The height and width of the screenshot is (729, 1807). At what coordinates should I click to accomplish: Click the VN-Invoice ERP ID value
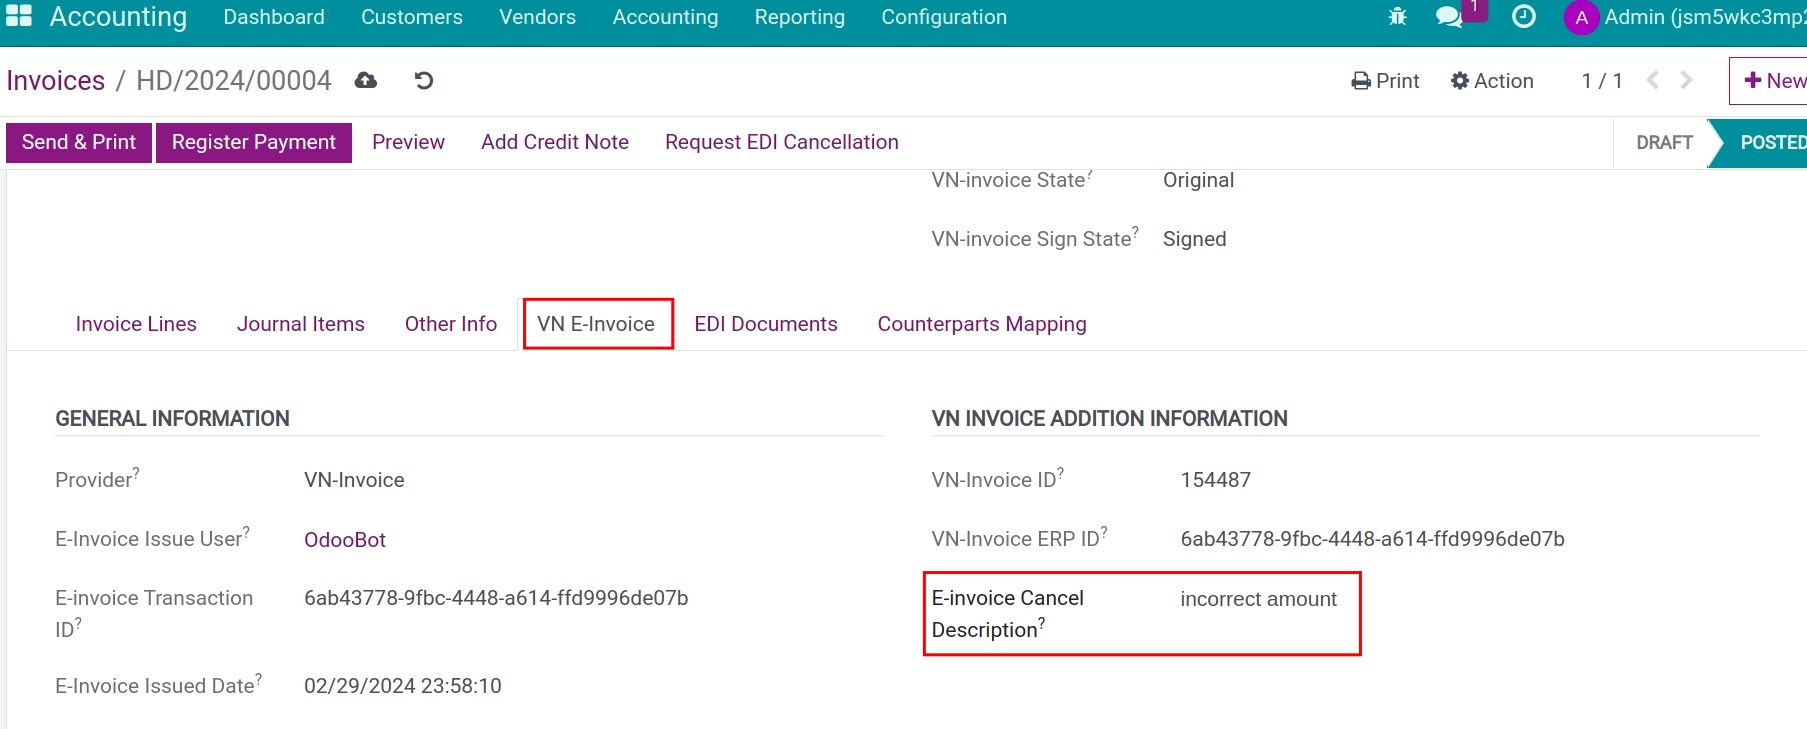point(1372,539)
